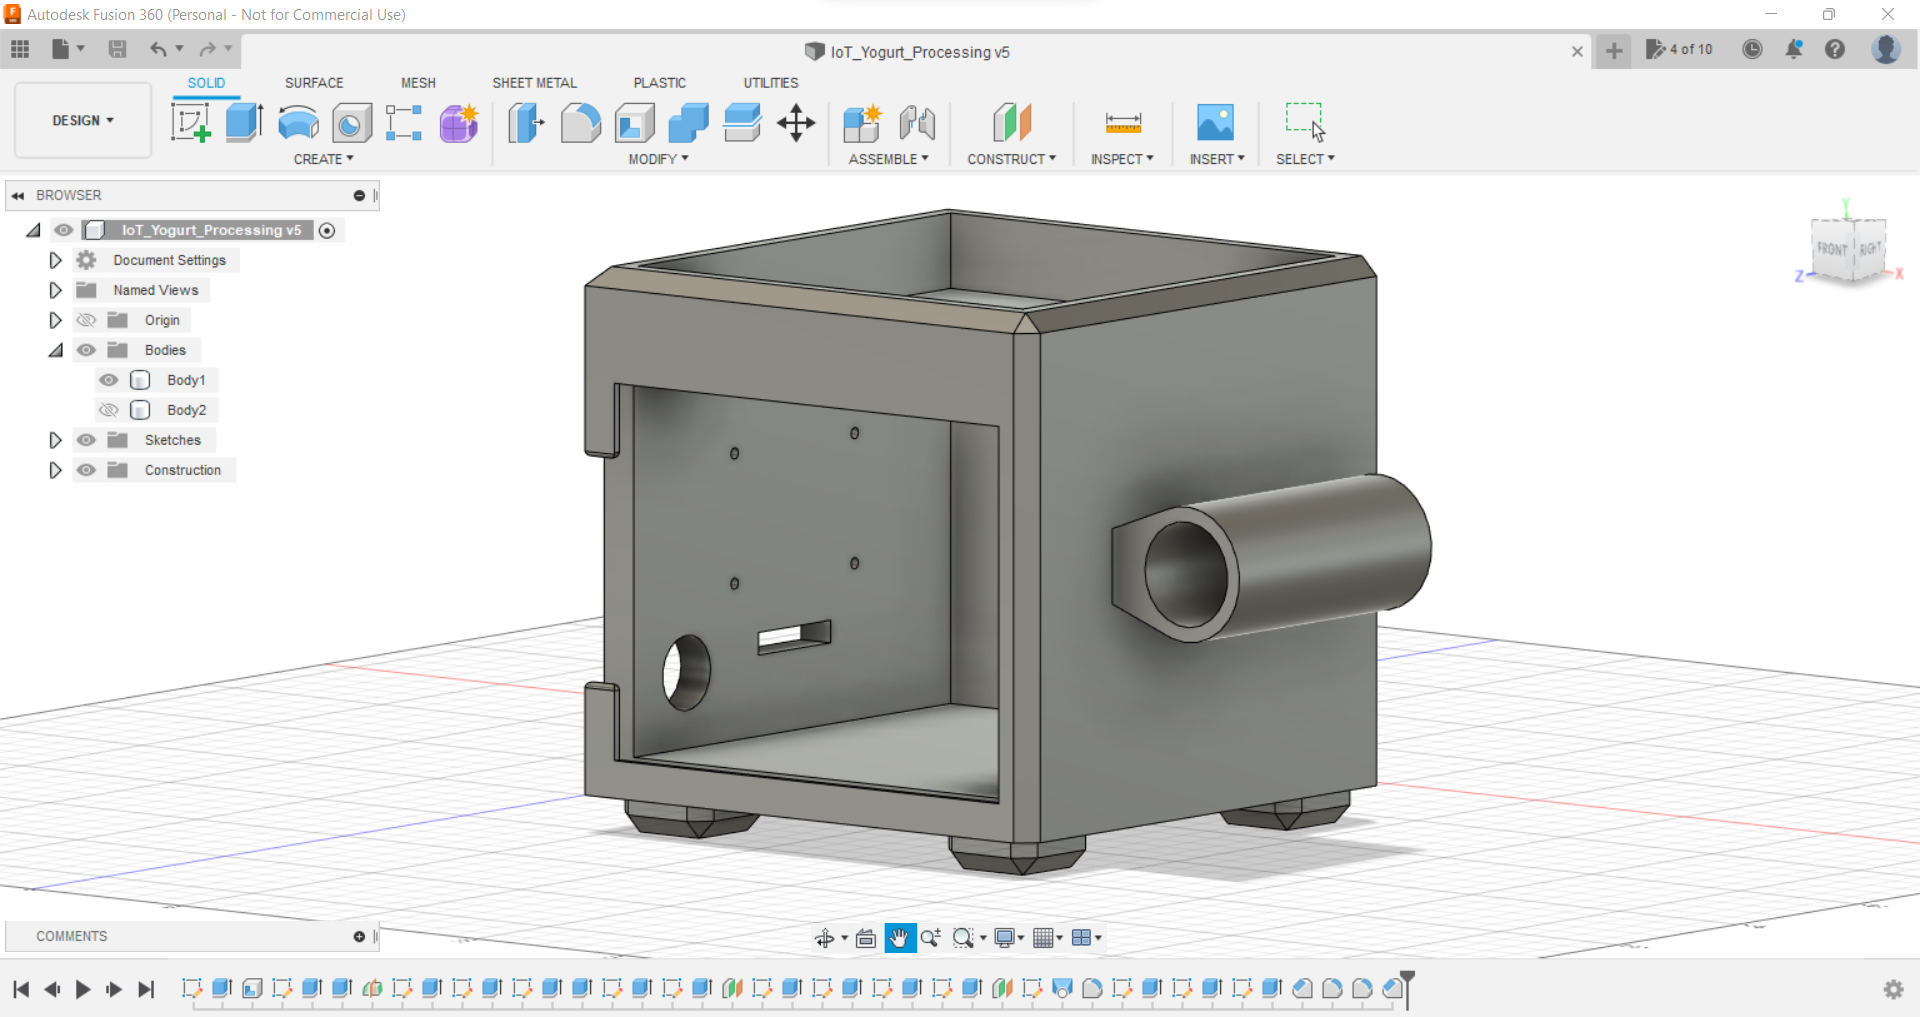Activate the Pan tool in navigation bar
The image size is (1920, 1017).
[899, 938]
